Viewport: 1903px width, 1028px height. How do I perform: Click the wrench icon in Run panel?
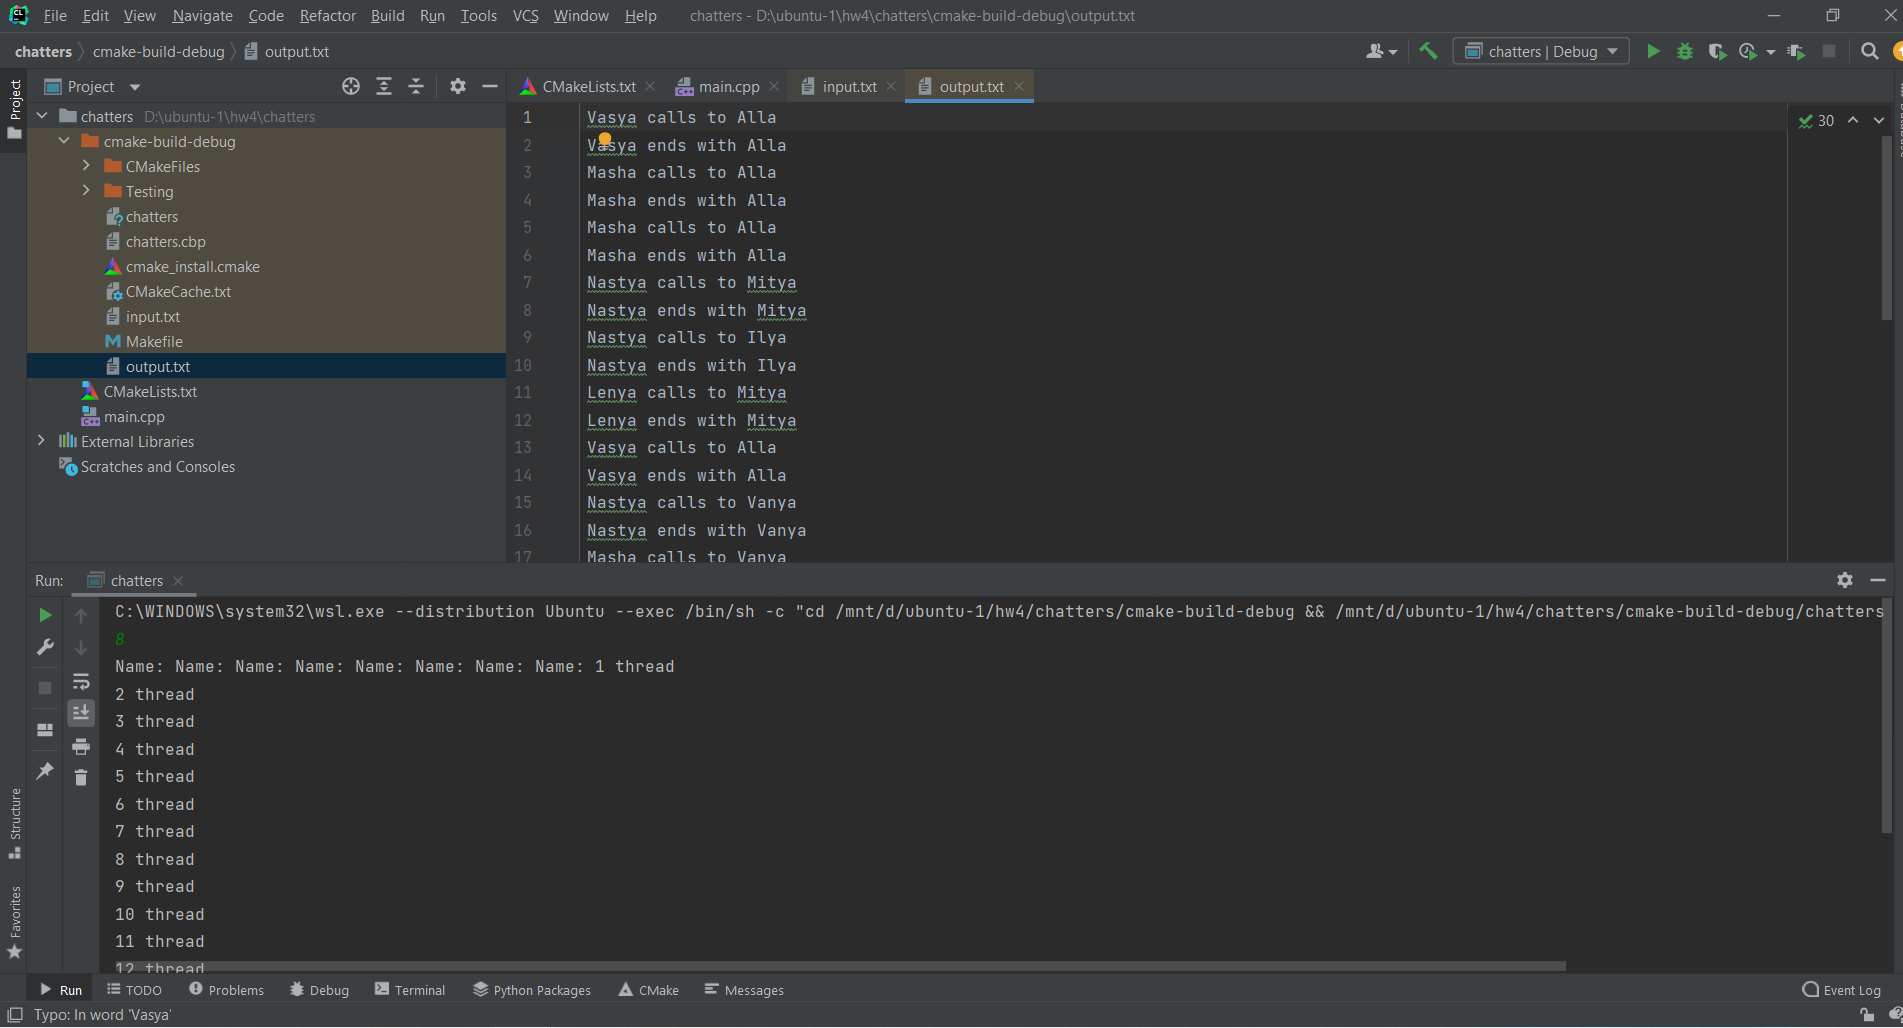pos(45,648)
